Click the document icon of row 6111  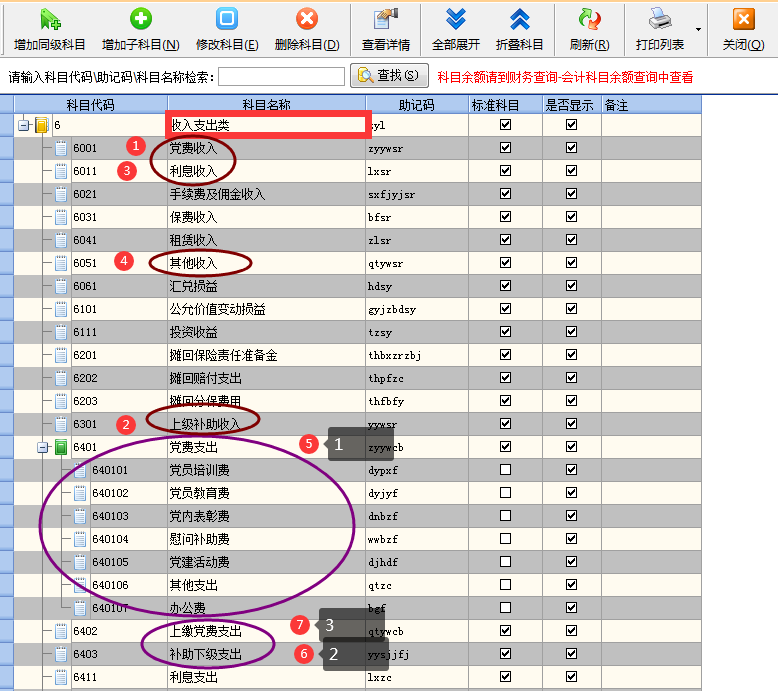(61, 332)
